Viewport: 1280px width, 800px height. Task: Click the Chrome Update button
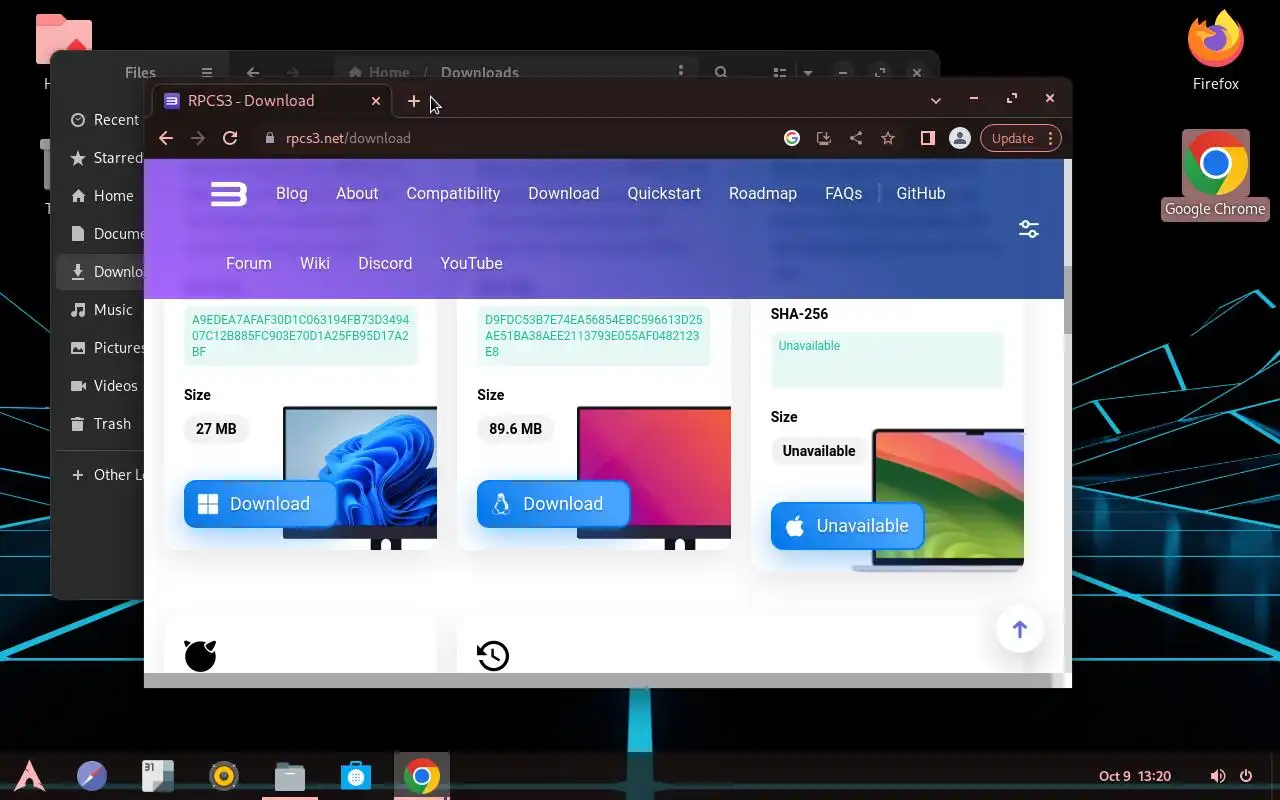pyautogui.click(x=1020, y=138)
